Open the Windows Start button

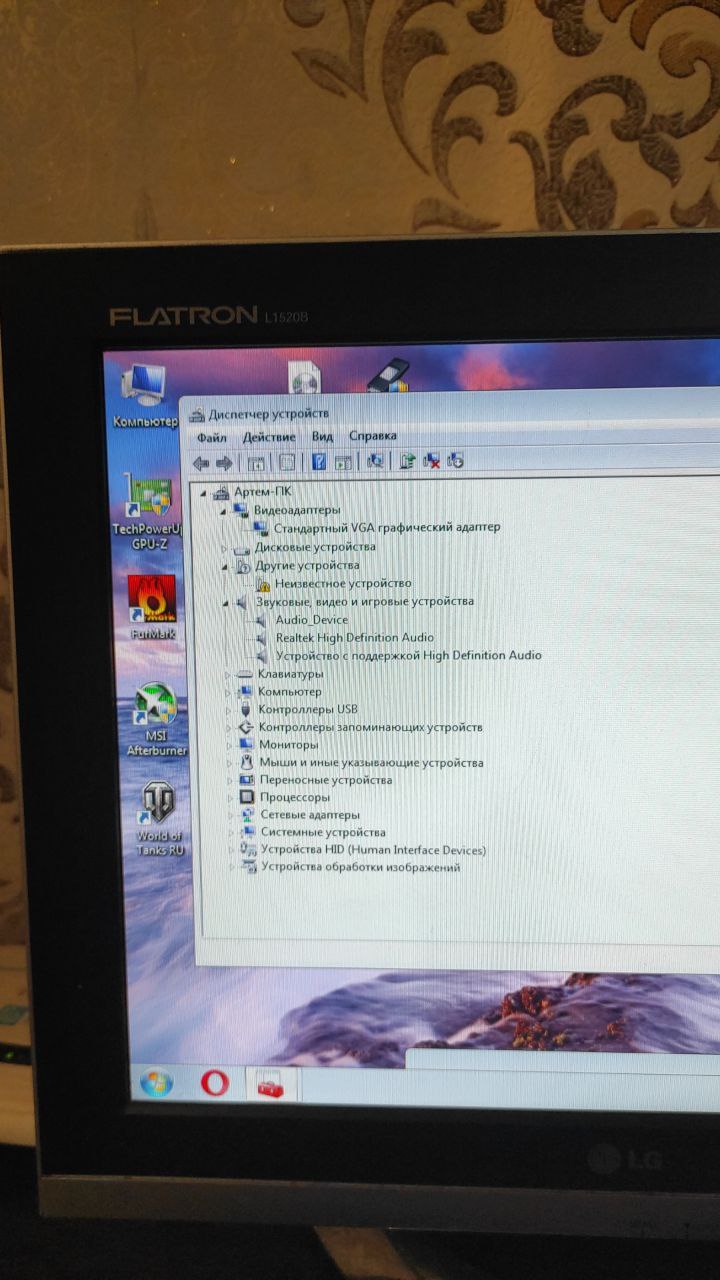coord(156,1083)
